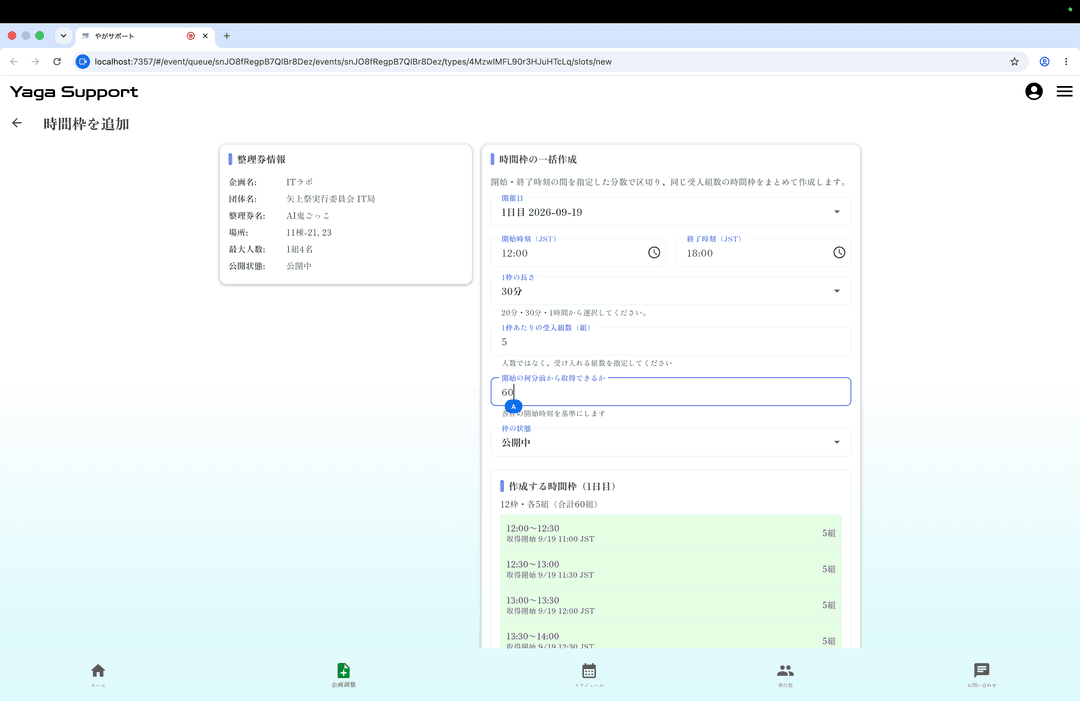The image size is (1080, 701).
Task: Open the Chrome three-dot menu
Action: (1066, 61)
